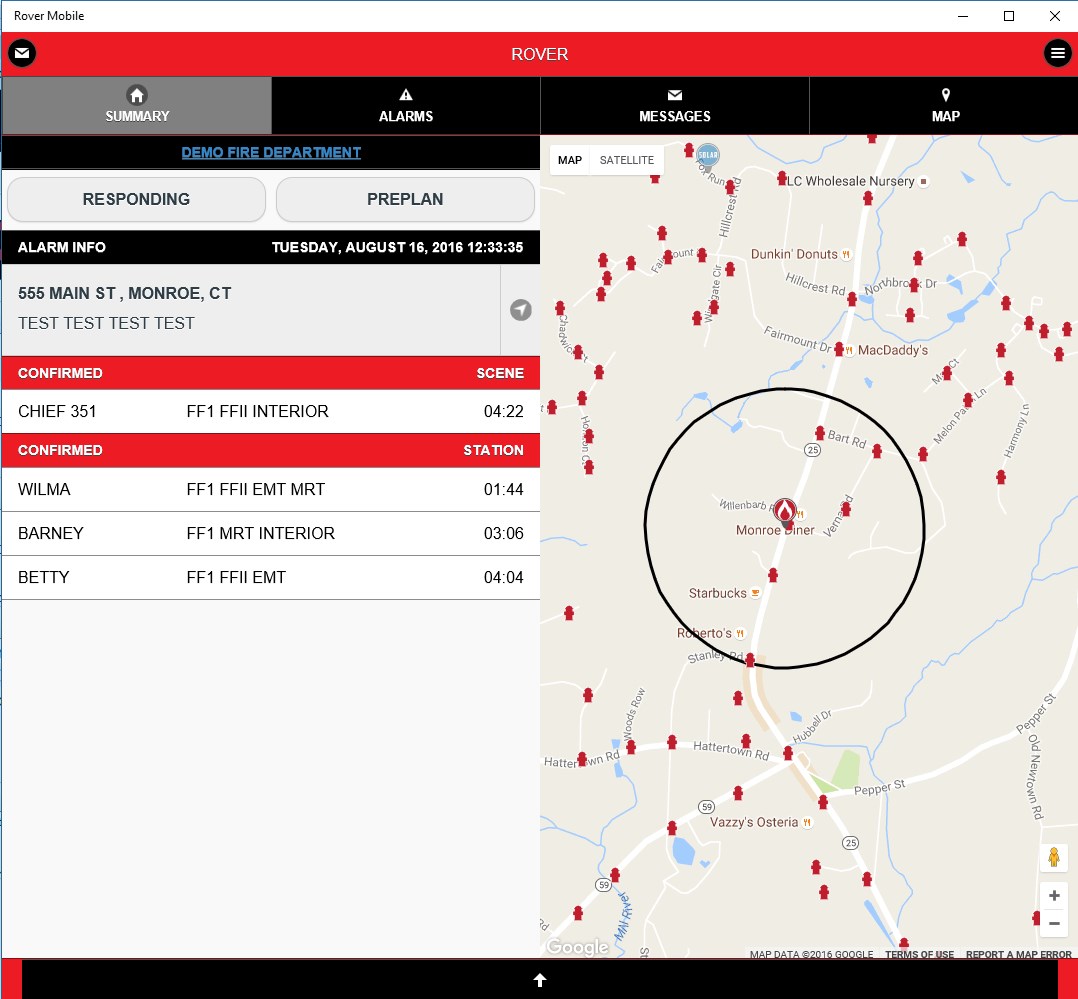Switch map view to Satellite

click(626, 160)
